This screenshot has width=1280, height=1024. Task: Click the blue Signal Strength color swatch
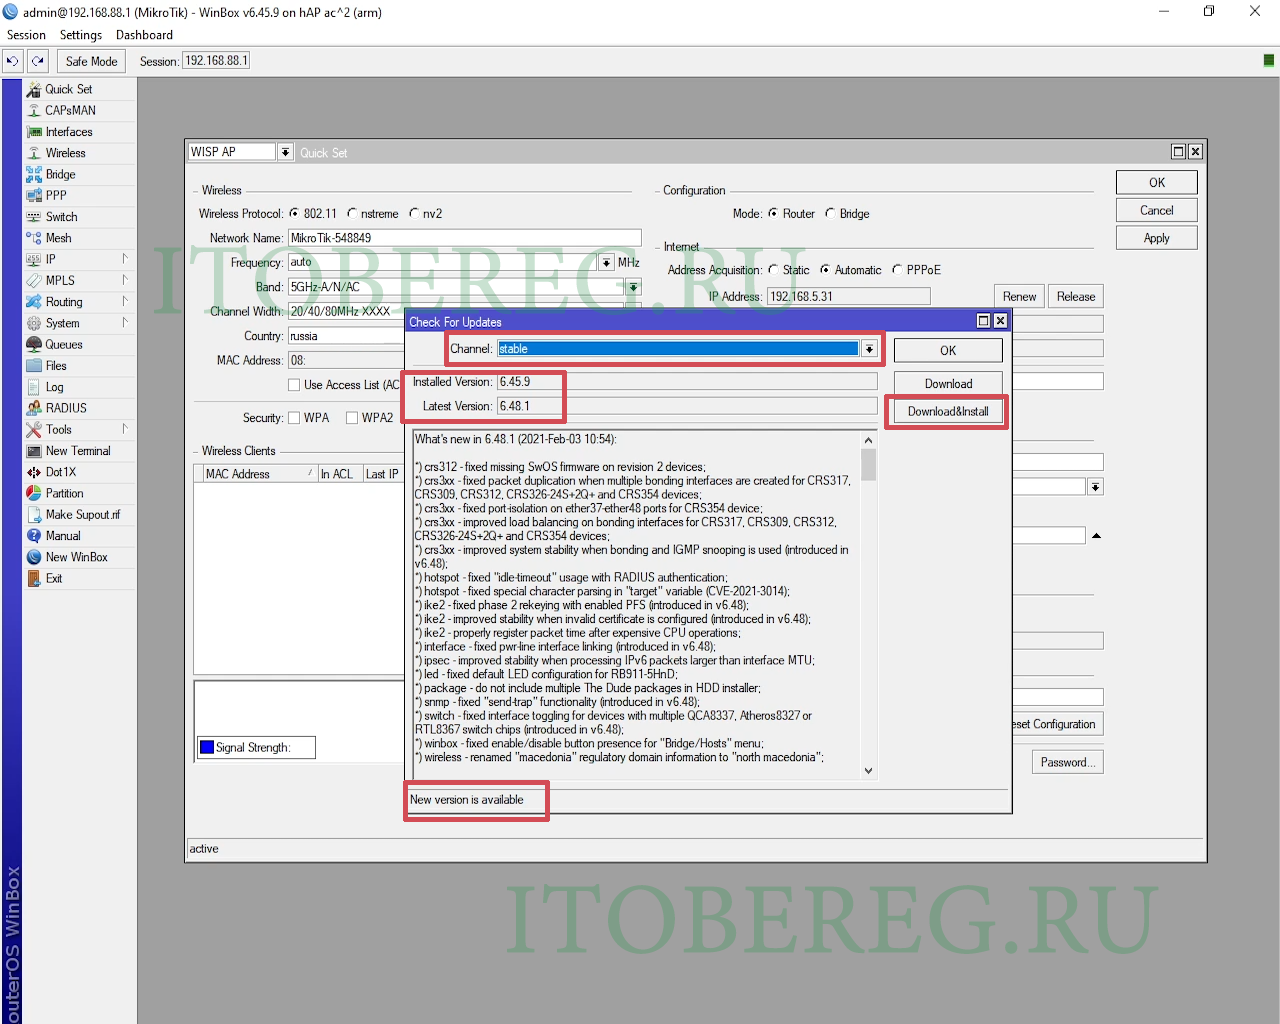point(207,747)
